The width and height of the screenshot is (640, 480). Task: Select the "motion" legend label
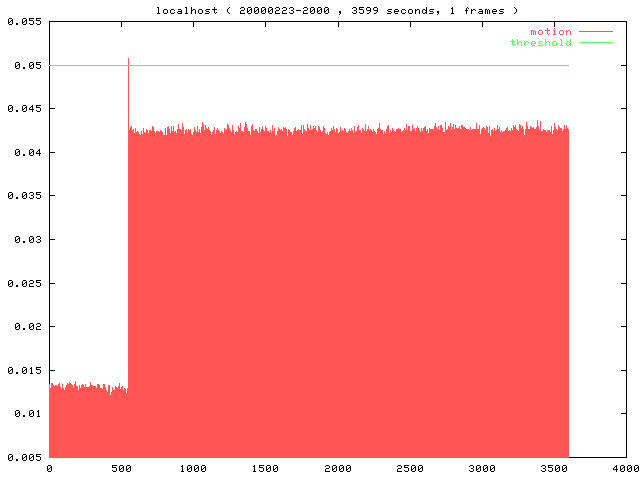click(551, 32)
